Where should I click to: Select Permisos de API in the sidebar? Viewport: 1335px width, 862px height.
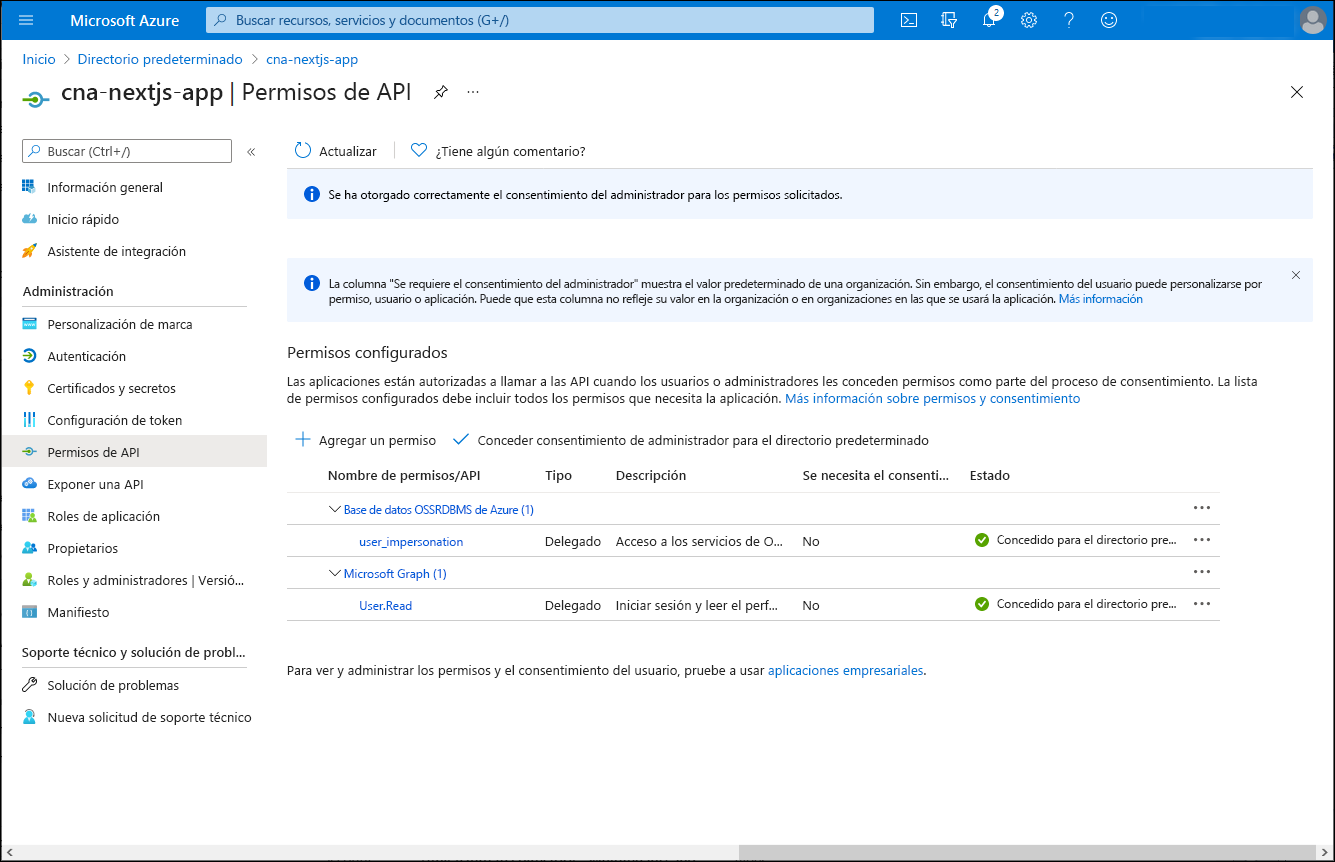(x=134, y=452)
